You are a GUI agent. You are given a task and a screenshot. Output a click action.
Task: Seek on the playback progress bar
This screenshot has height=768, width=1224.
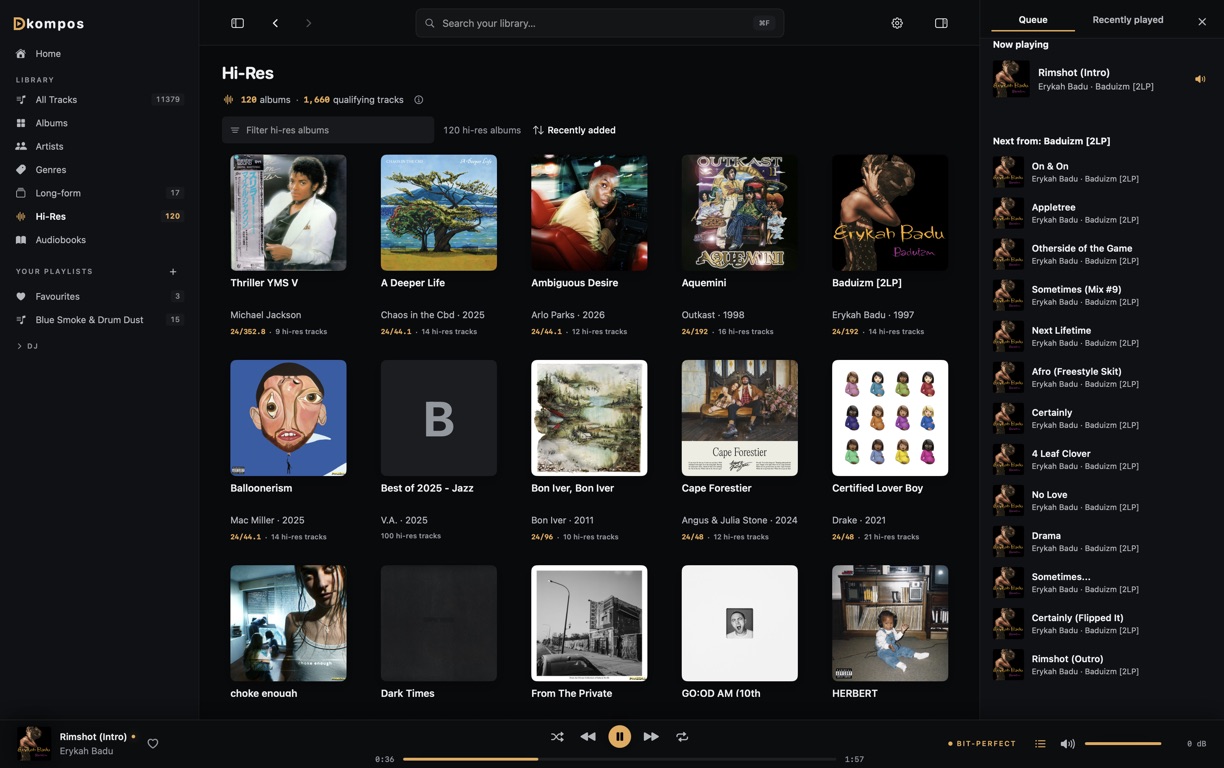click(619, 759)
